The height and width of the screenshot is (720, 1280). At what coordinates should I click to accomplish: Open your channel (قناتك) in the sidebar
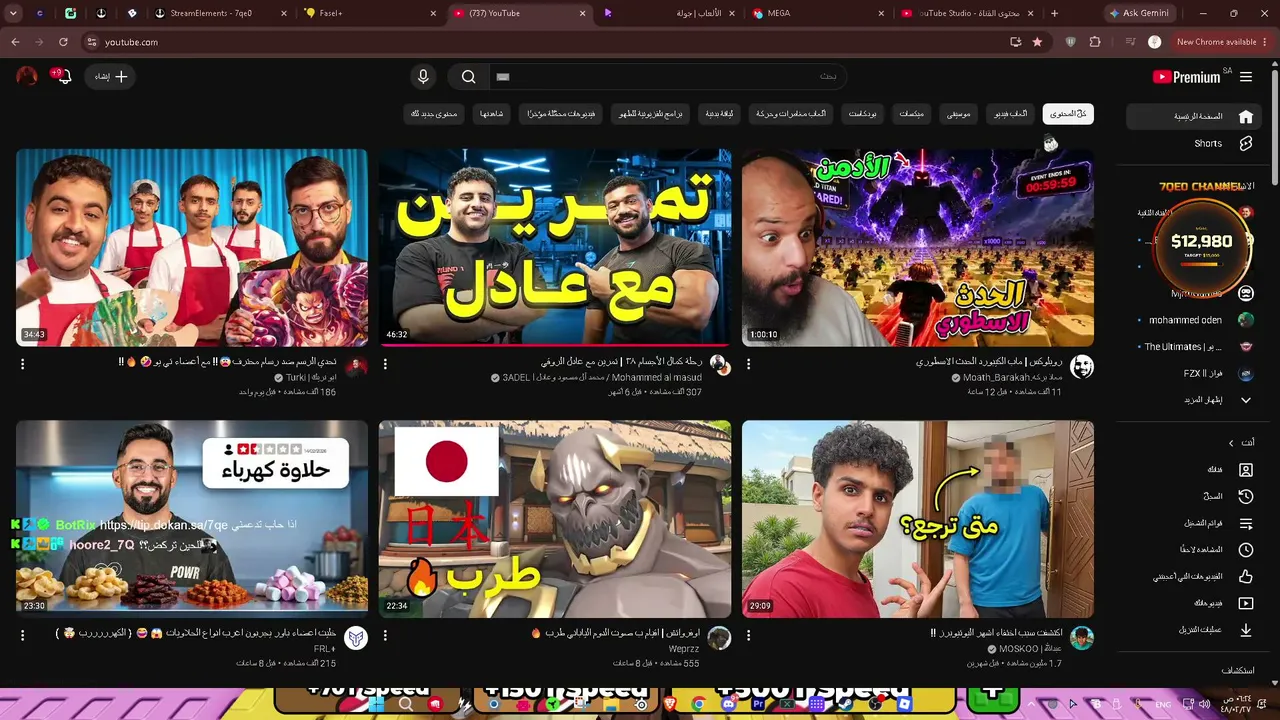pyautogui.click(x=1195, y=470)
